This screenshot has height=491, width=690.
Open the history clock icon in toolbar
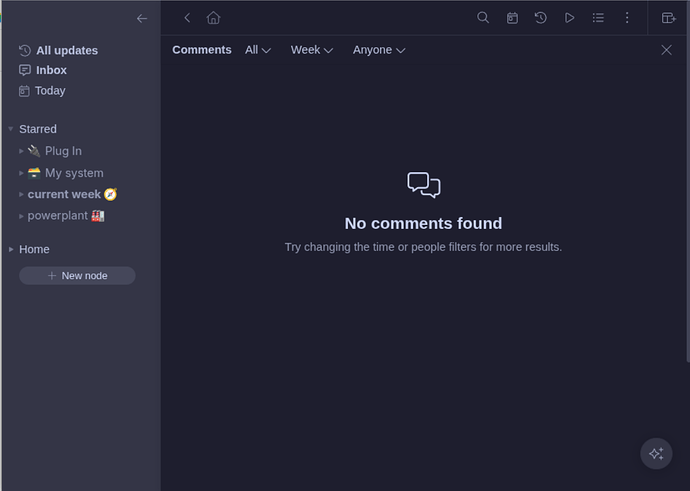point(541,18)
